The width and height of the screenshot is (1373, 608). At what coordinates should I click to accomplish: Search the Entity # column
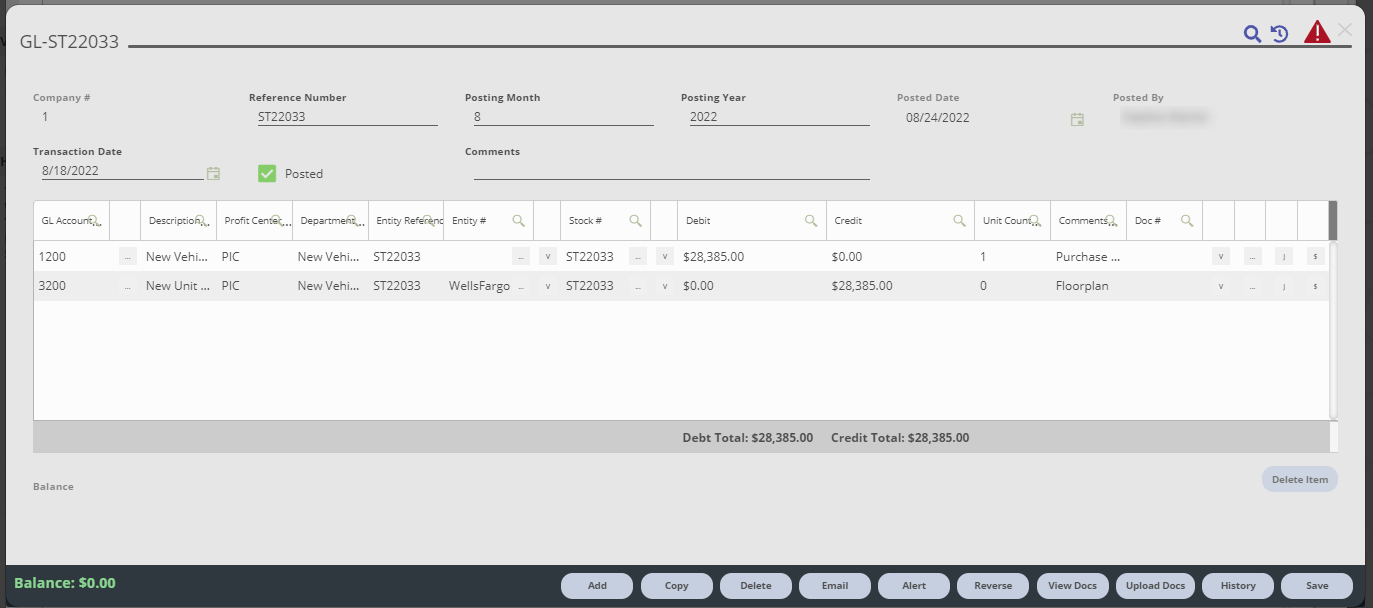(519, 218)
